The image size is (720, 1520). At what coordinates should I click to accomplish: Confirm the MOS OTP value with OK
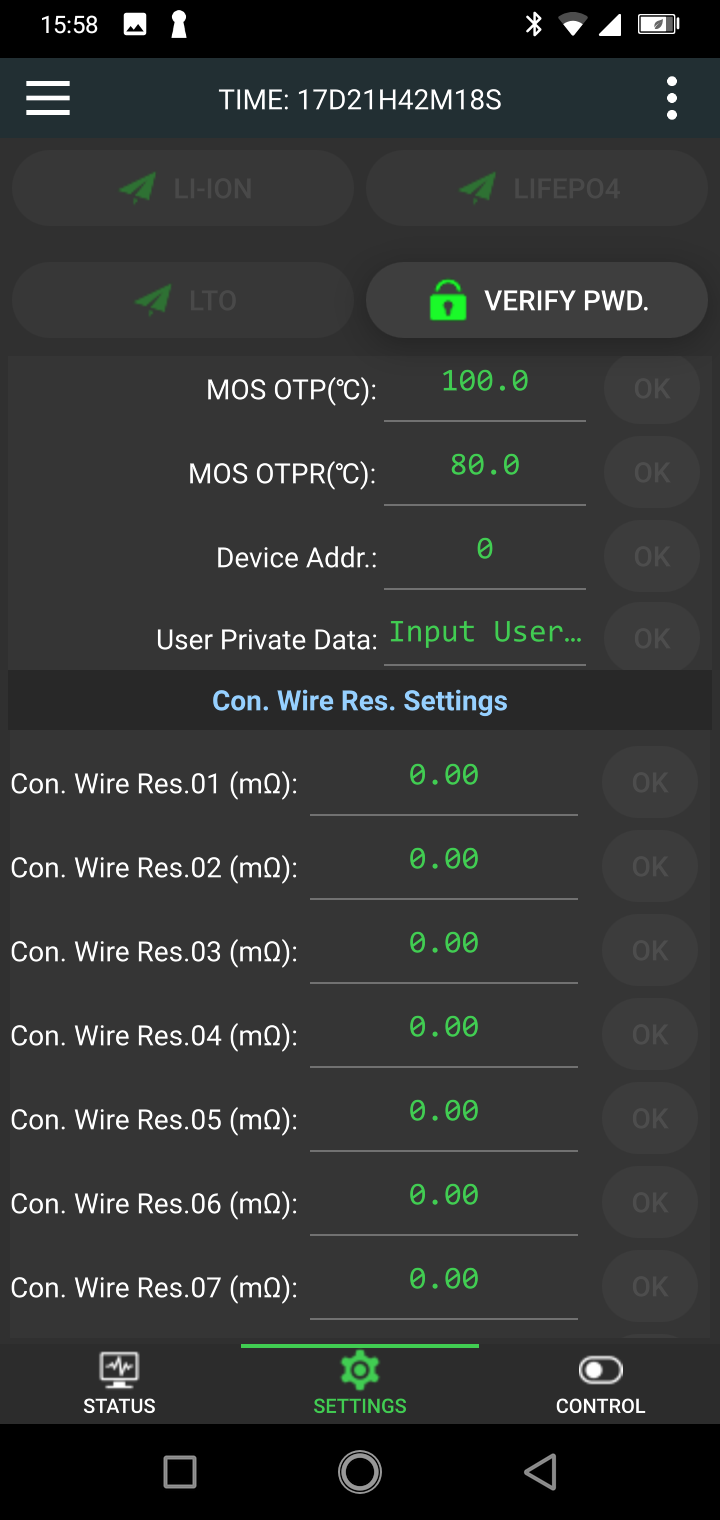pyautogui.click(x=652, y=388)
